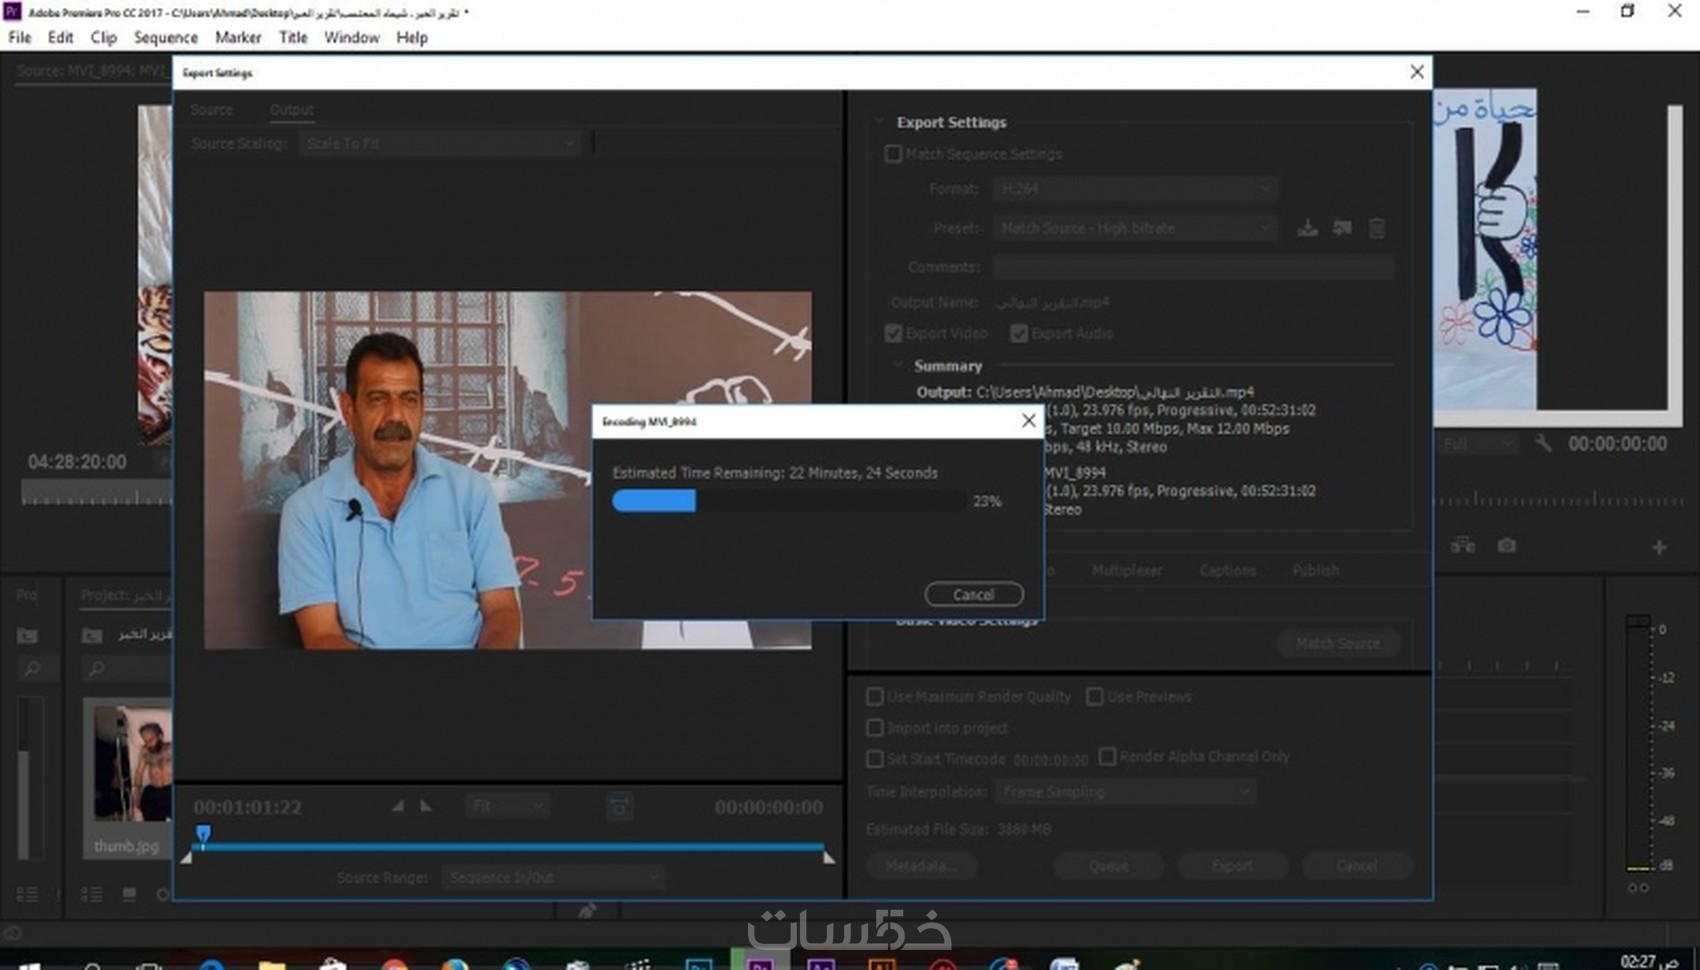
Task: Open the Window menu
Action: click(351, 37)
